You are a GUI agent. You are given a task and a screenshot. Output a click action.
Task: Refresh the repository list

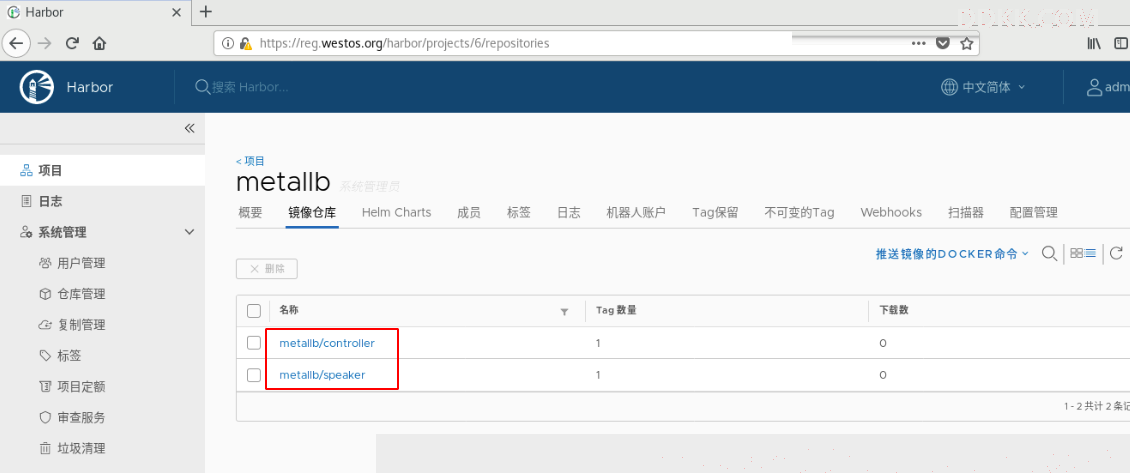coord(1116,253)
